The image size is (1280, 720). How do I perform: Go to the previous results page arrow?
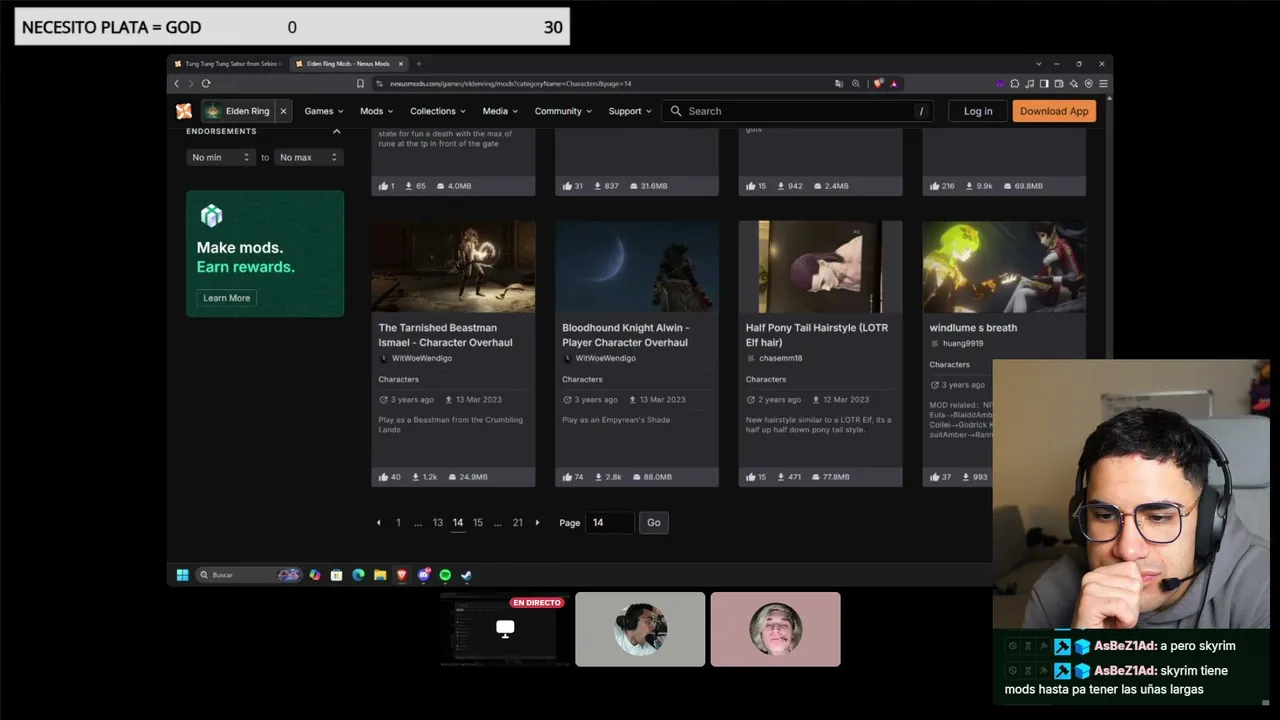point(378,522)
